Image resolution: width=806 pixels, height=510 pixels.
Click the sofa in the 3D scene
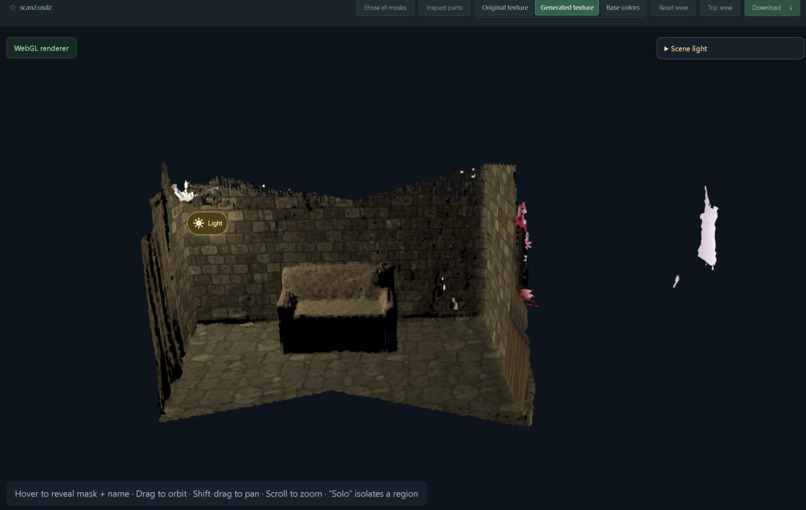pos(337,307)
